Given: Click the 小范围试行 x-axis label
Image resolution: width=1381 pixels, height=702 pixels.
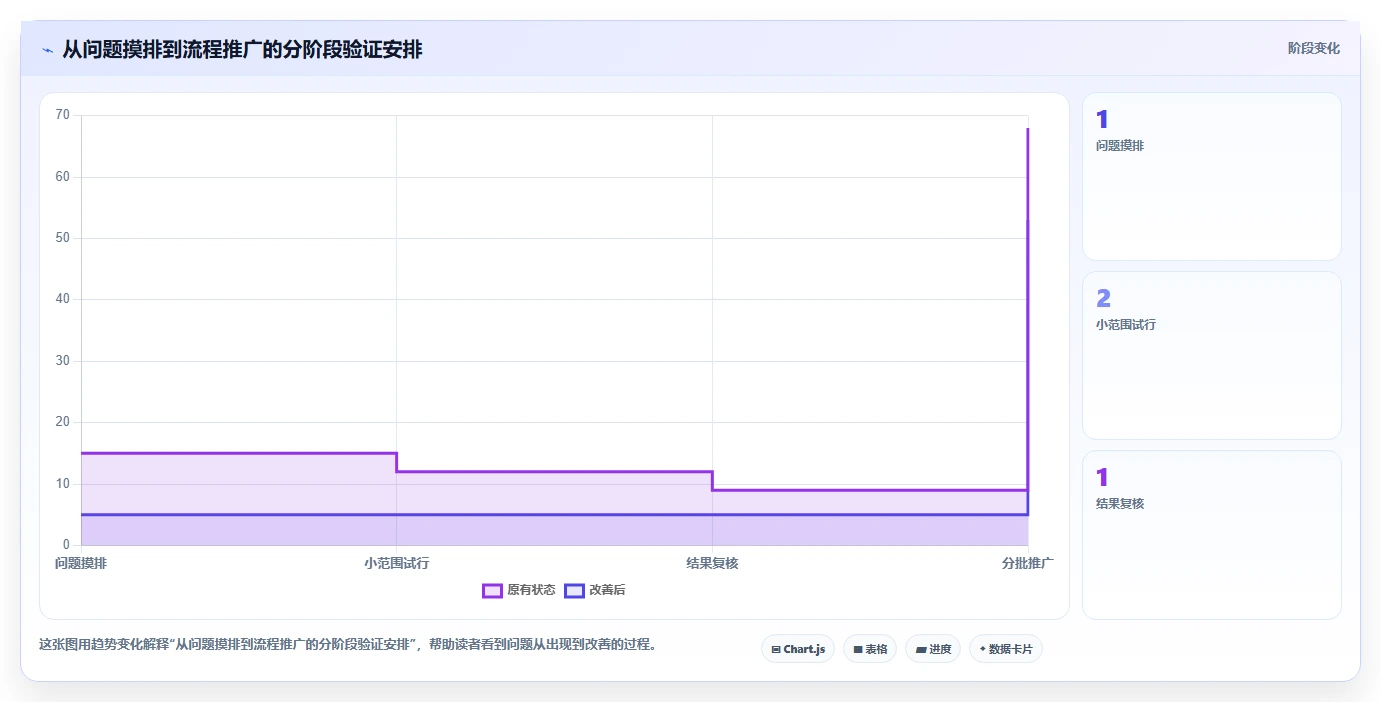Looking at the screenshot, I should [397, 563].
